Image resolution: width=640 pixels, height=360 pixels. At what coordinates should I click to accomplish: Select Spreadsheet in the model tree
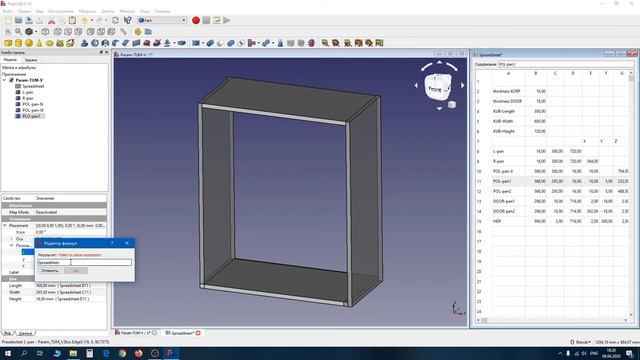tap(33, 87)
